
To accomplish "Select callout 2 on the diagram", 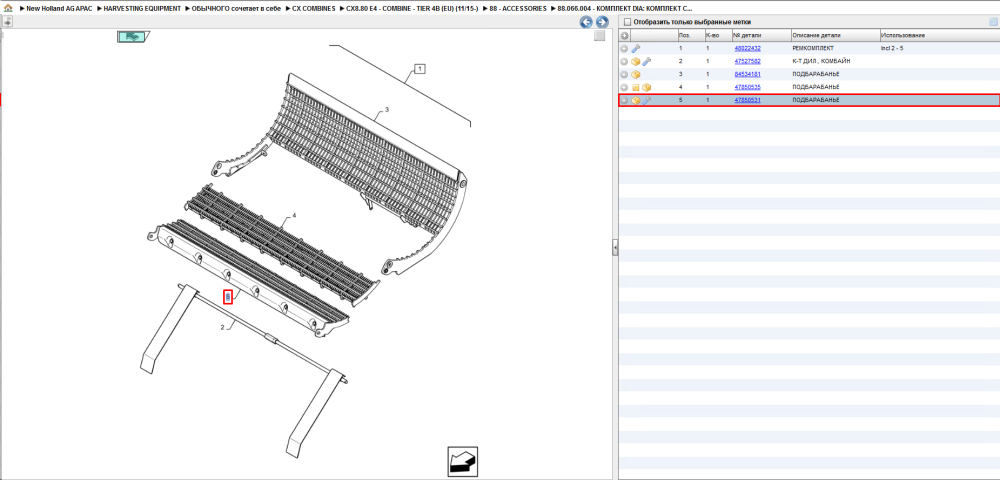I will click(222, 328).
